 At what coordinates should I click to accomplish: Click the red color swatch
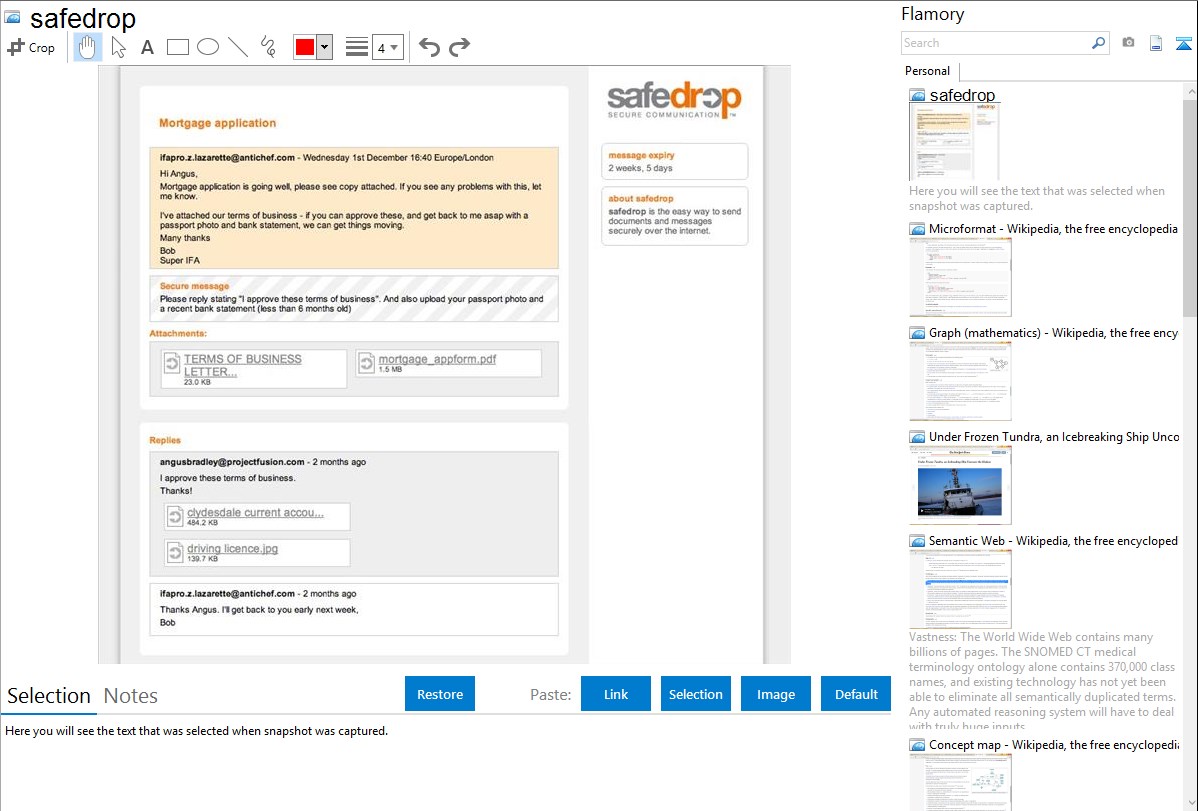click(x=305, y=47)
